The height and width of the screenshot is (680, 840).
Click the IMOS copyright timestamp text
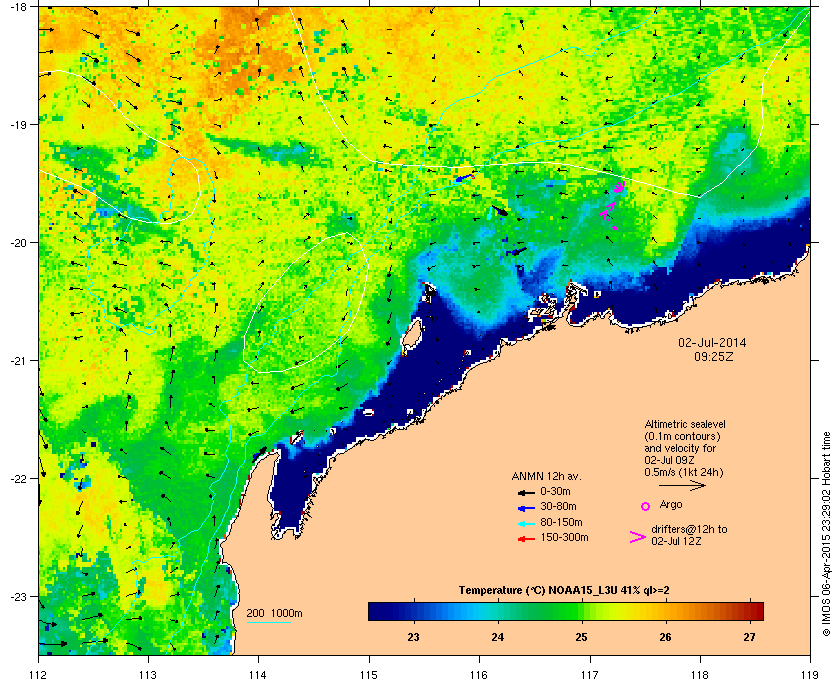click(827, 535)
